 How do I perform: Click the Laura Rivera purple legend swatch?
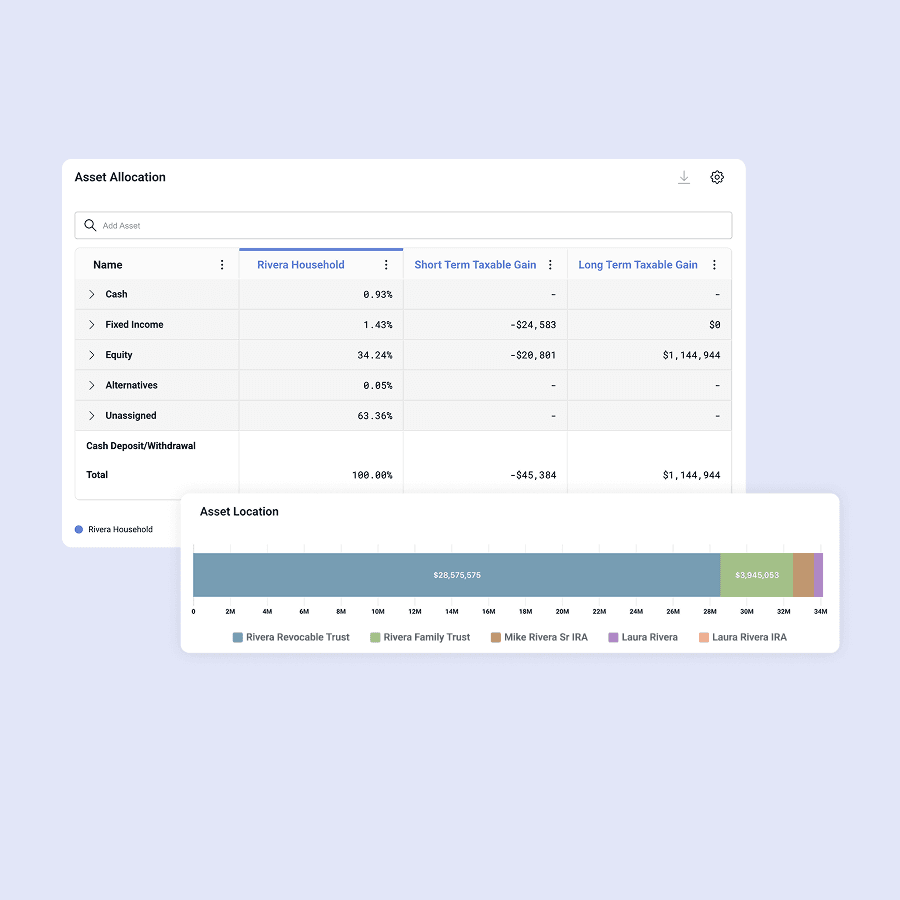(x=613, y=637)
